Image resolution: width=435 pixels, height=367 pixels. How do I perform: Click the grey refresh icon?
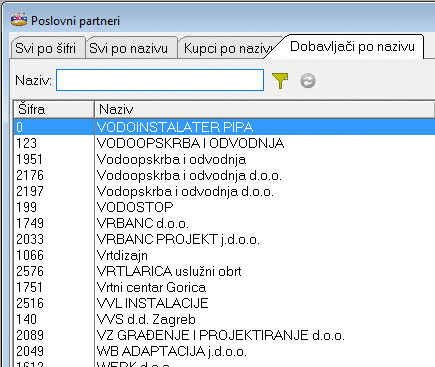308,81
